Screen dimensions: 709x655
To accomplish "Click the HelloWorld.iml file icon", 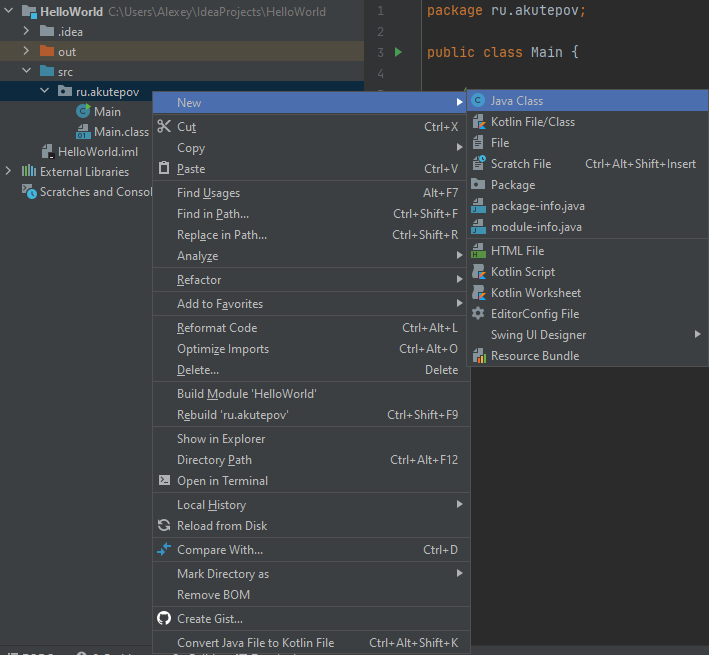I will [47, 151].
